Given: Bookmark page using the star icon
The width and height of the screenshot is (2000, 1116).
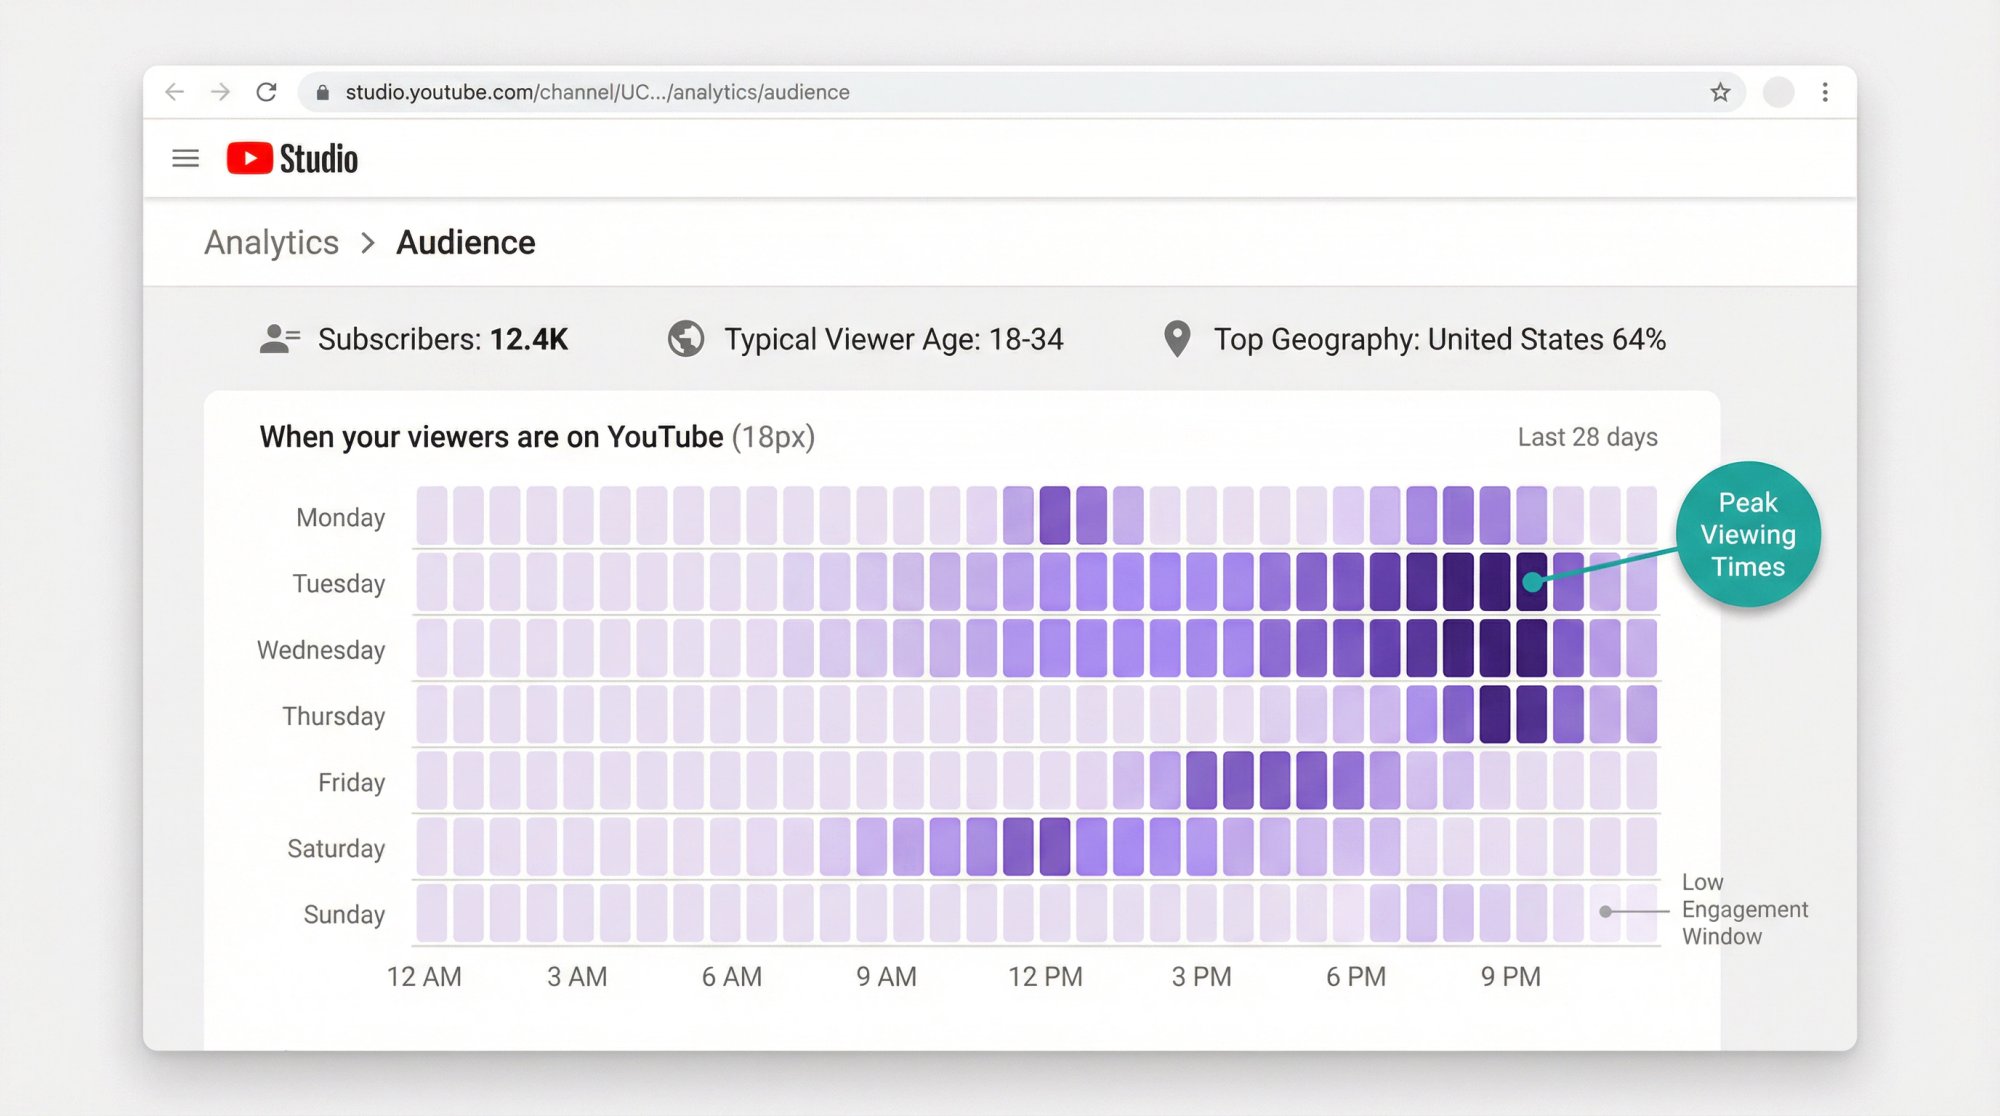Looking at the screenshot, I should click(1719, 92).
